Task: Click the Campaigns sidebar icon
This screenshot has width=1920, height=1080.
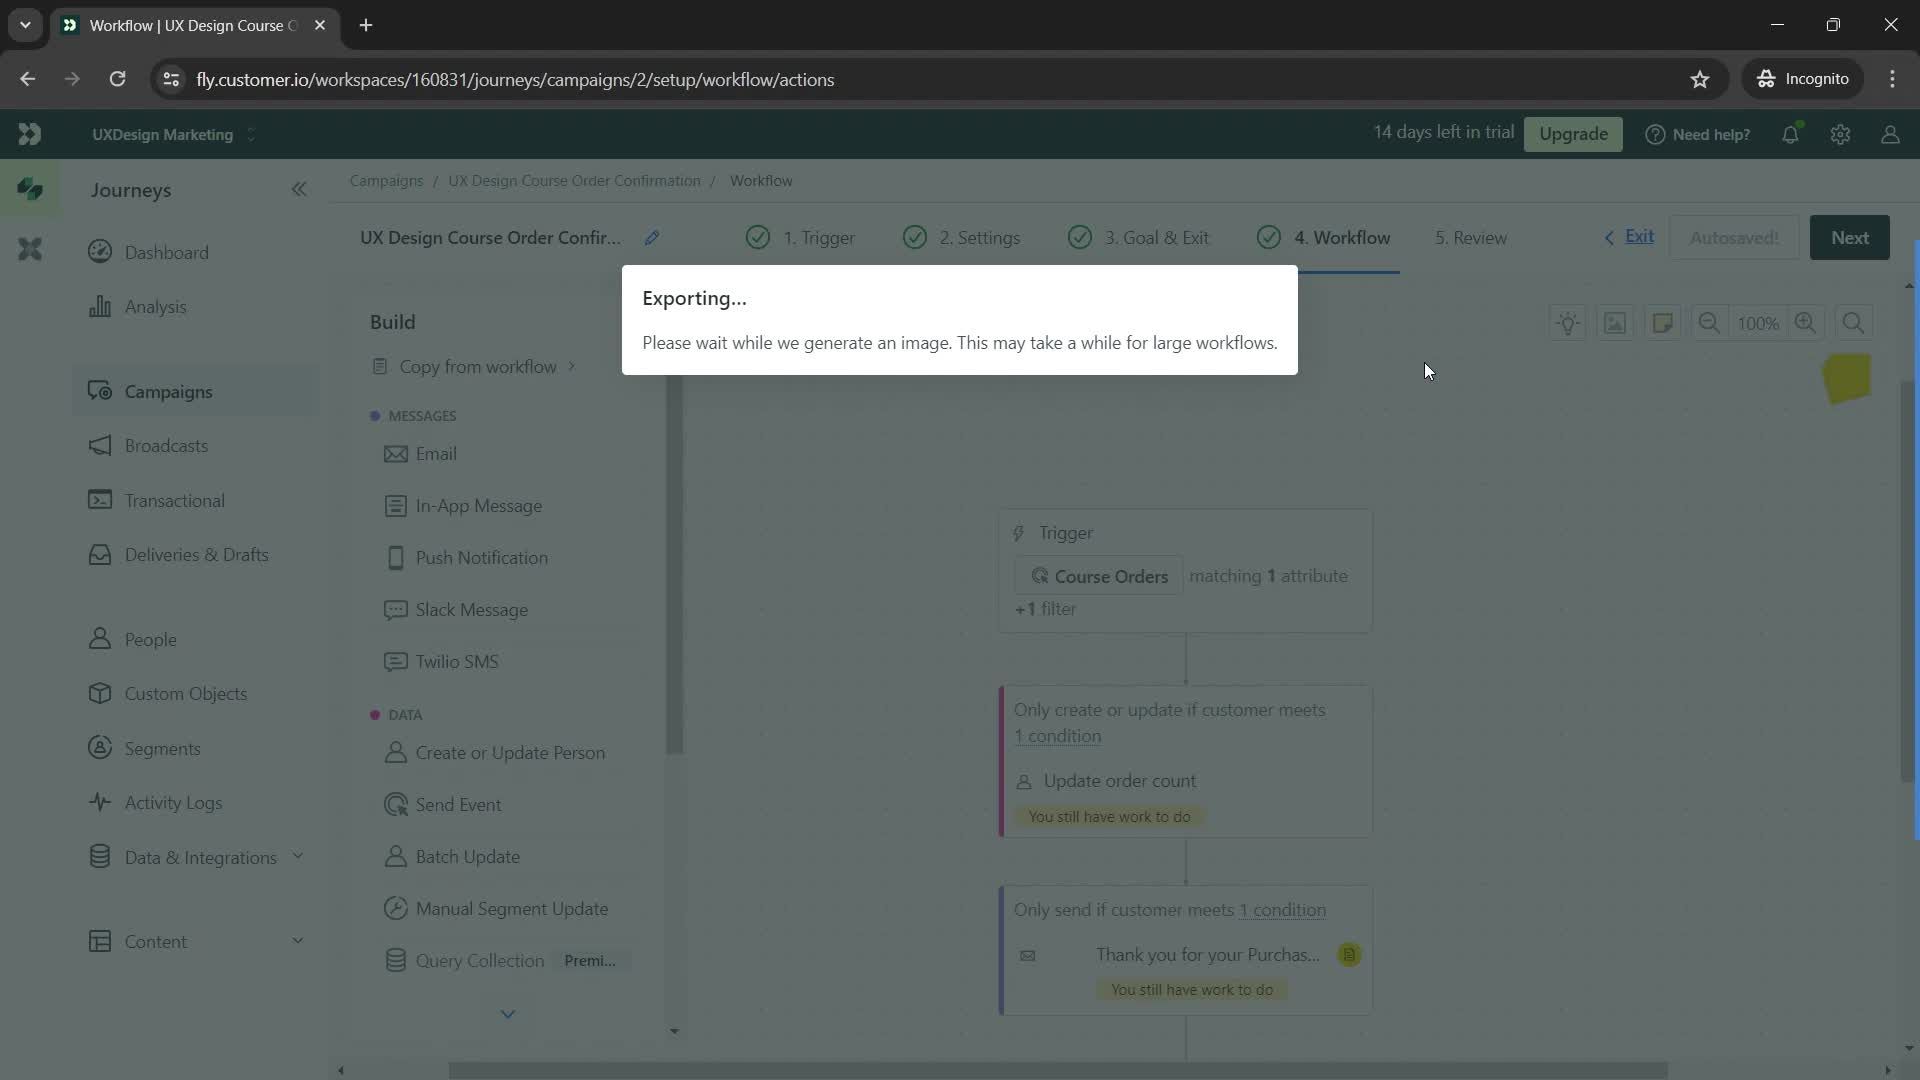Action: (x=100, y=390)
